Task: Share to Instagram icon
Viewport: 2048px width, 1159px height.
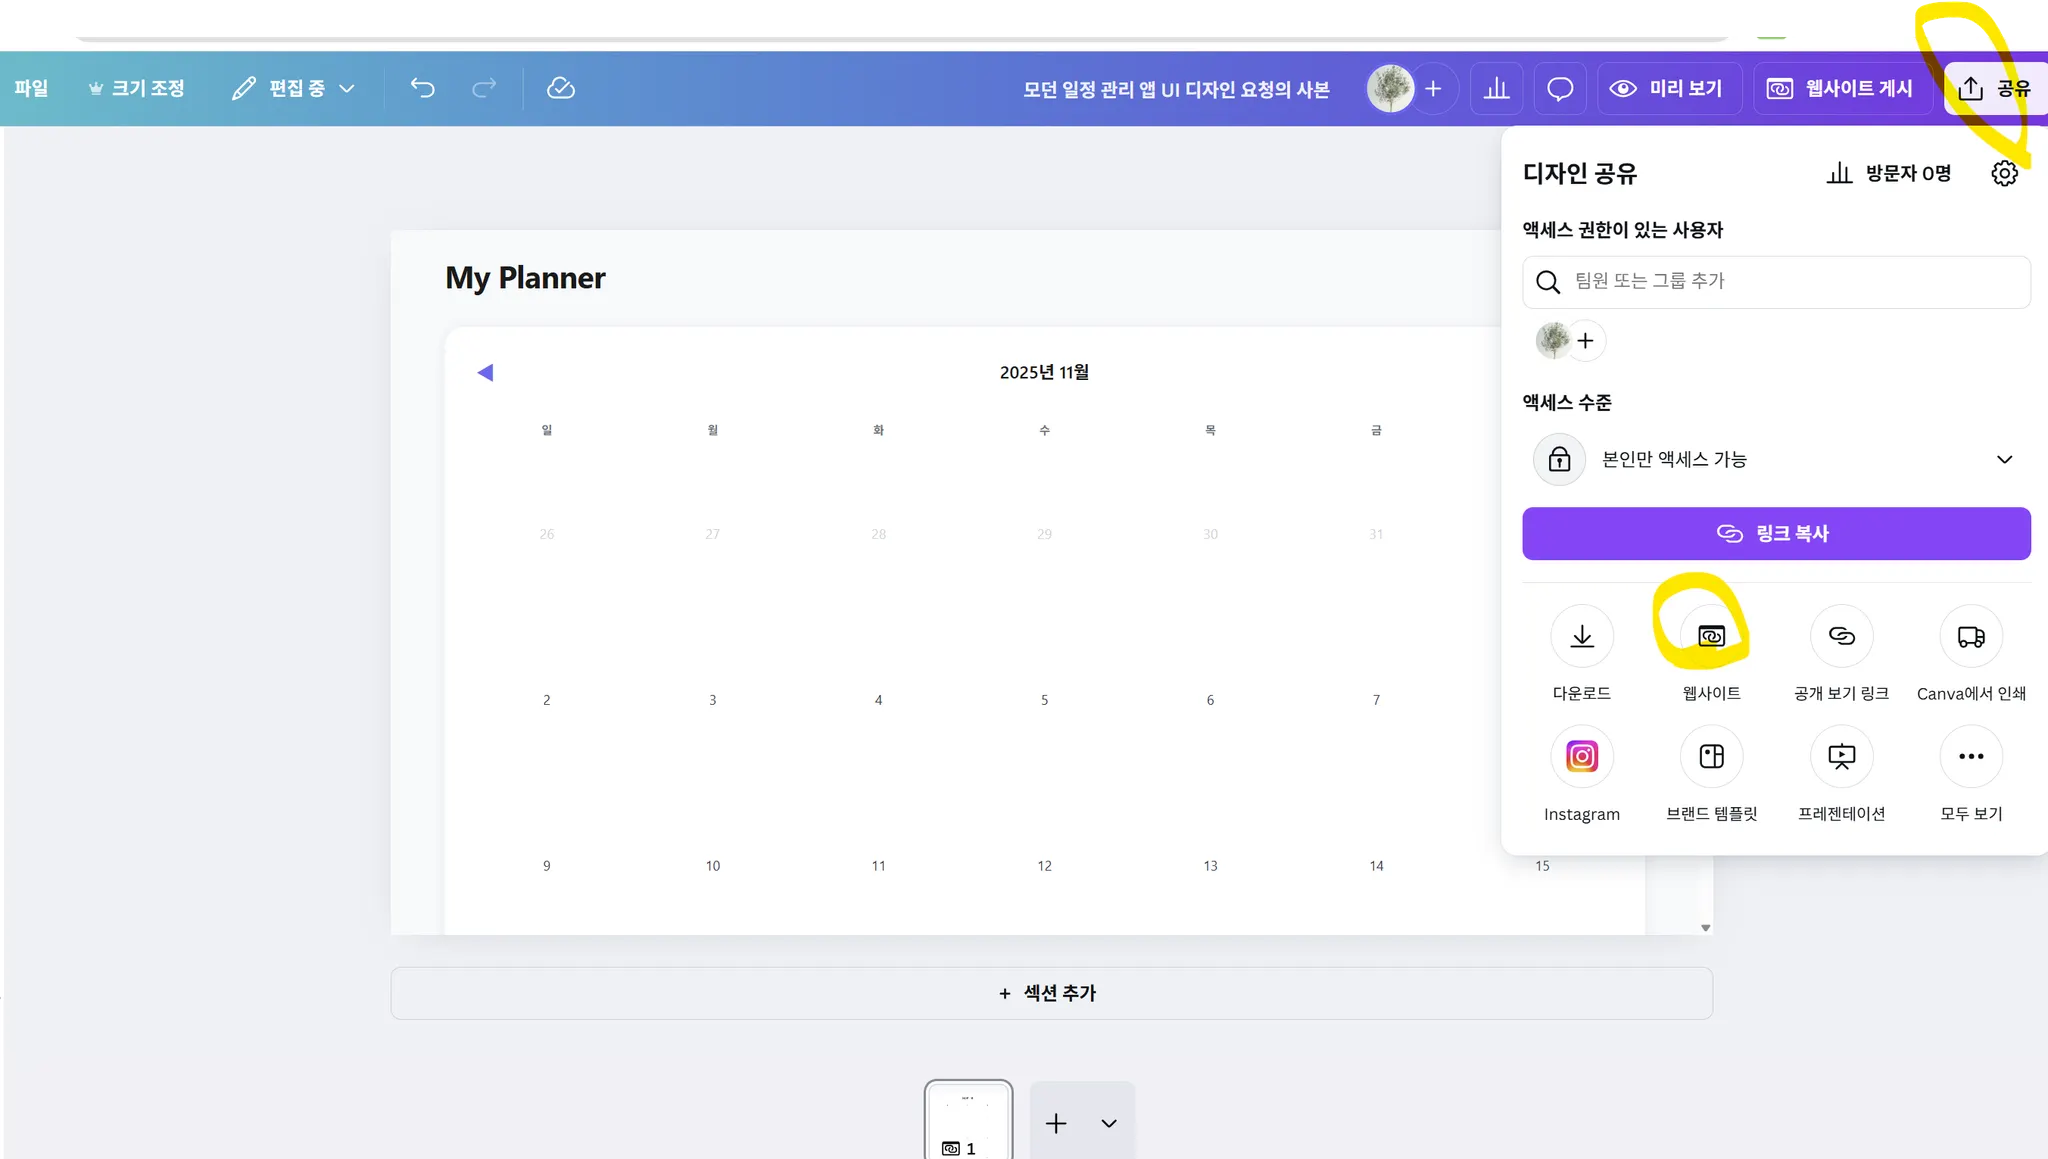Action: pyautogui.click(x=1581, y=756)
